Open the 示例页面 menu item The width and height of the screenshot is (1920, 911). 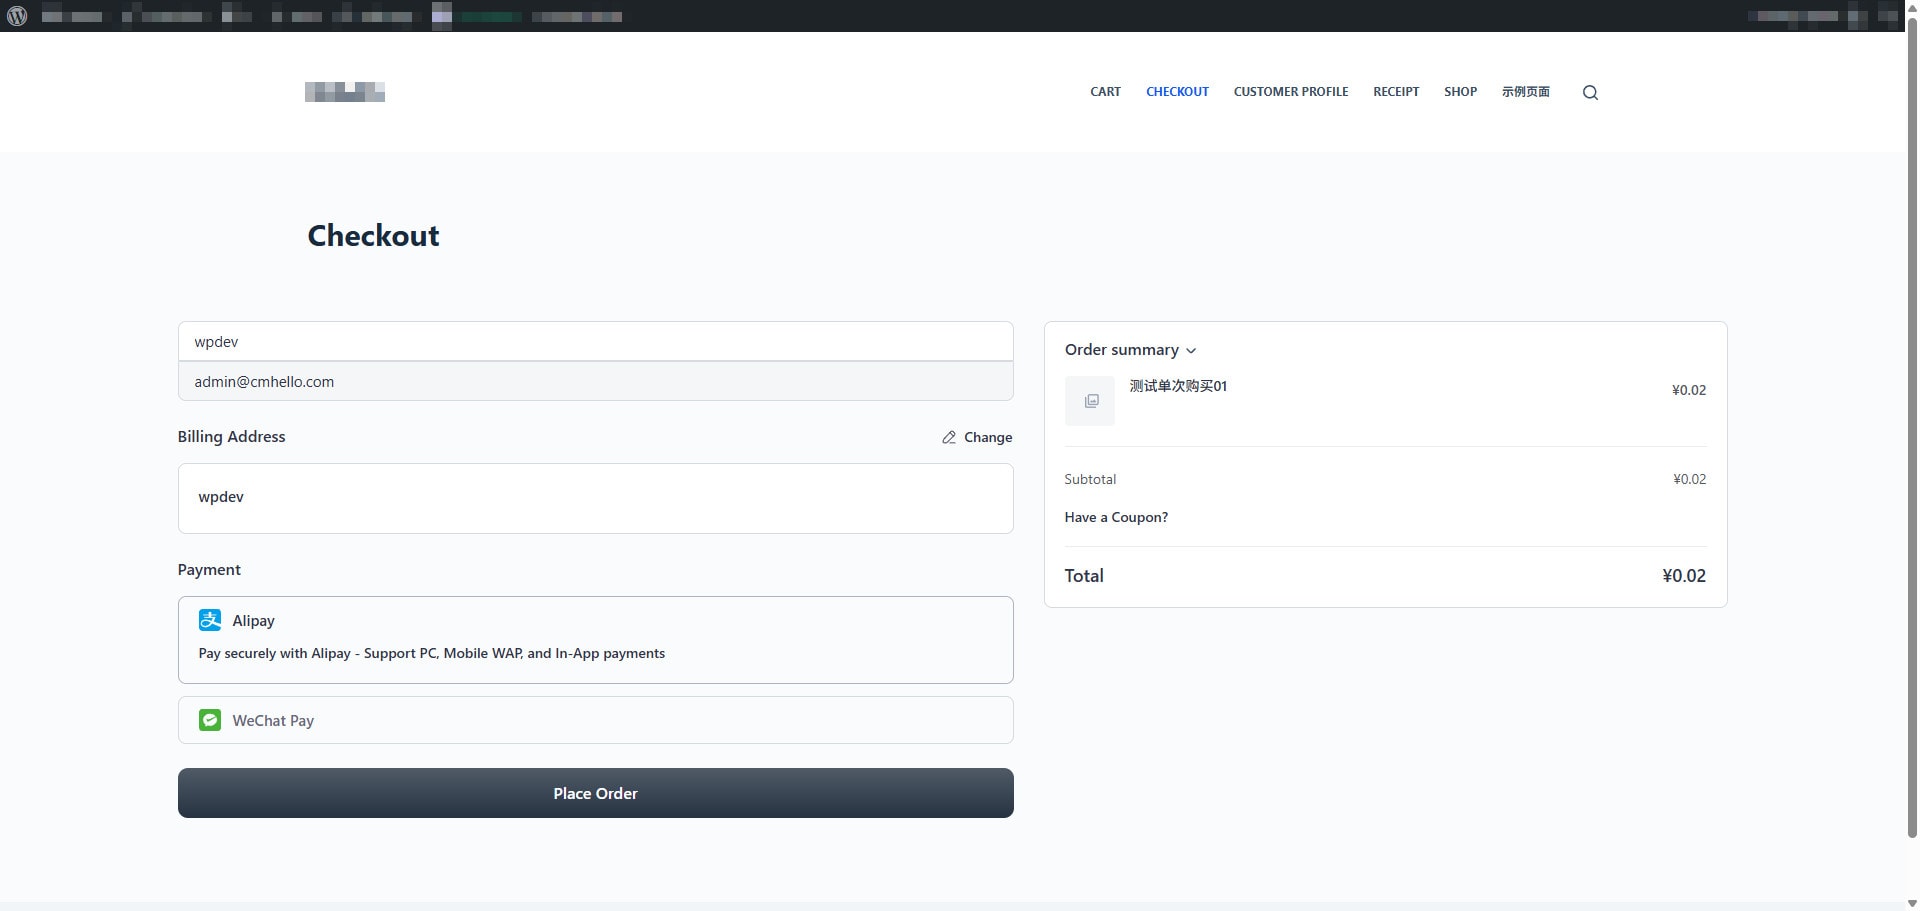(1526, 91)
